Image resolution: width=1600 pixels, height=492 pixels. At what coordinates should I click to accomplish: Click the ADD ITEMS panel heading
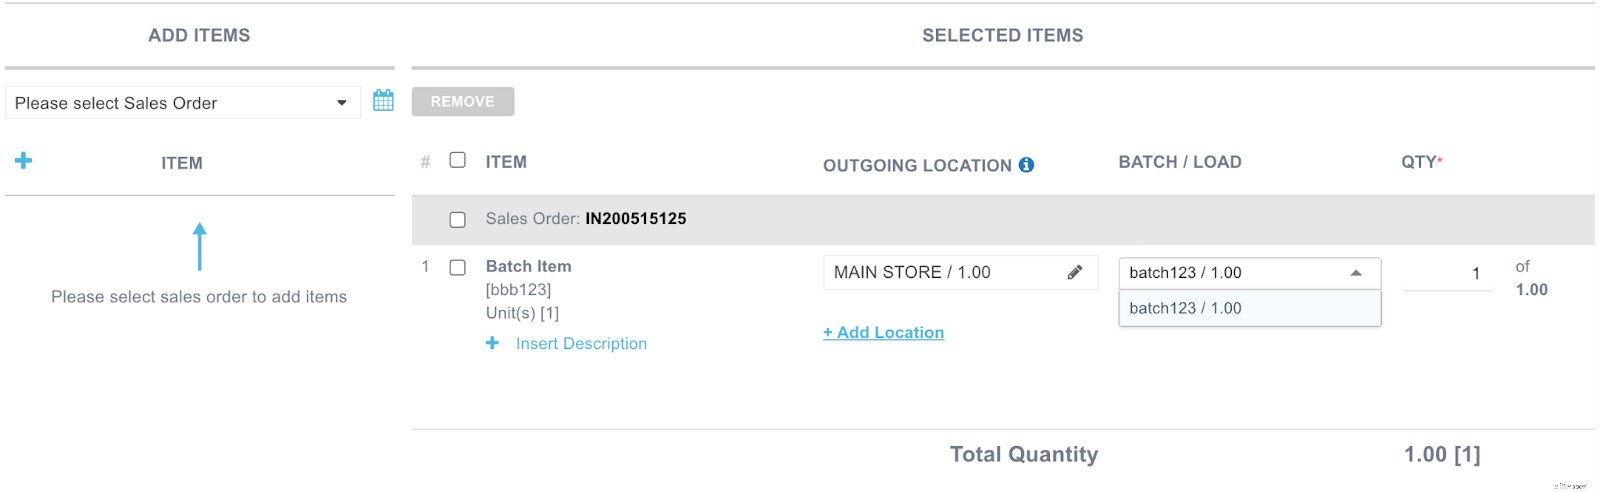point(199,35)
